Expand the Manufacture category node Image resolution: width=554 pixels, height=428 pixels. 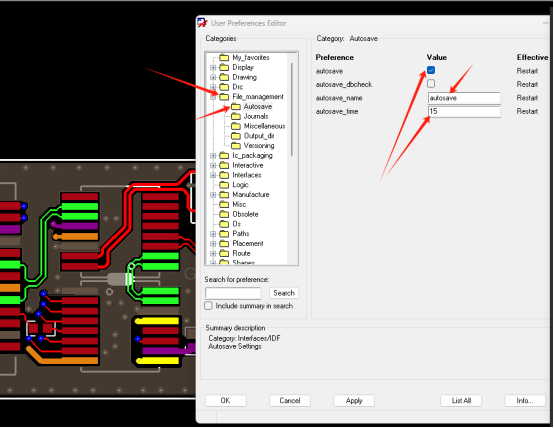[x=213, y=195]
